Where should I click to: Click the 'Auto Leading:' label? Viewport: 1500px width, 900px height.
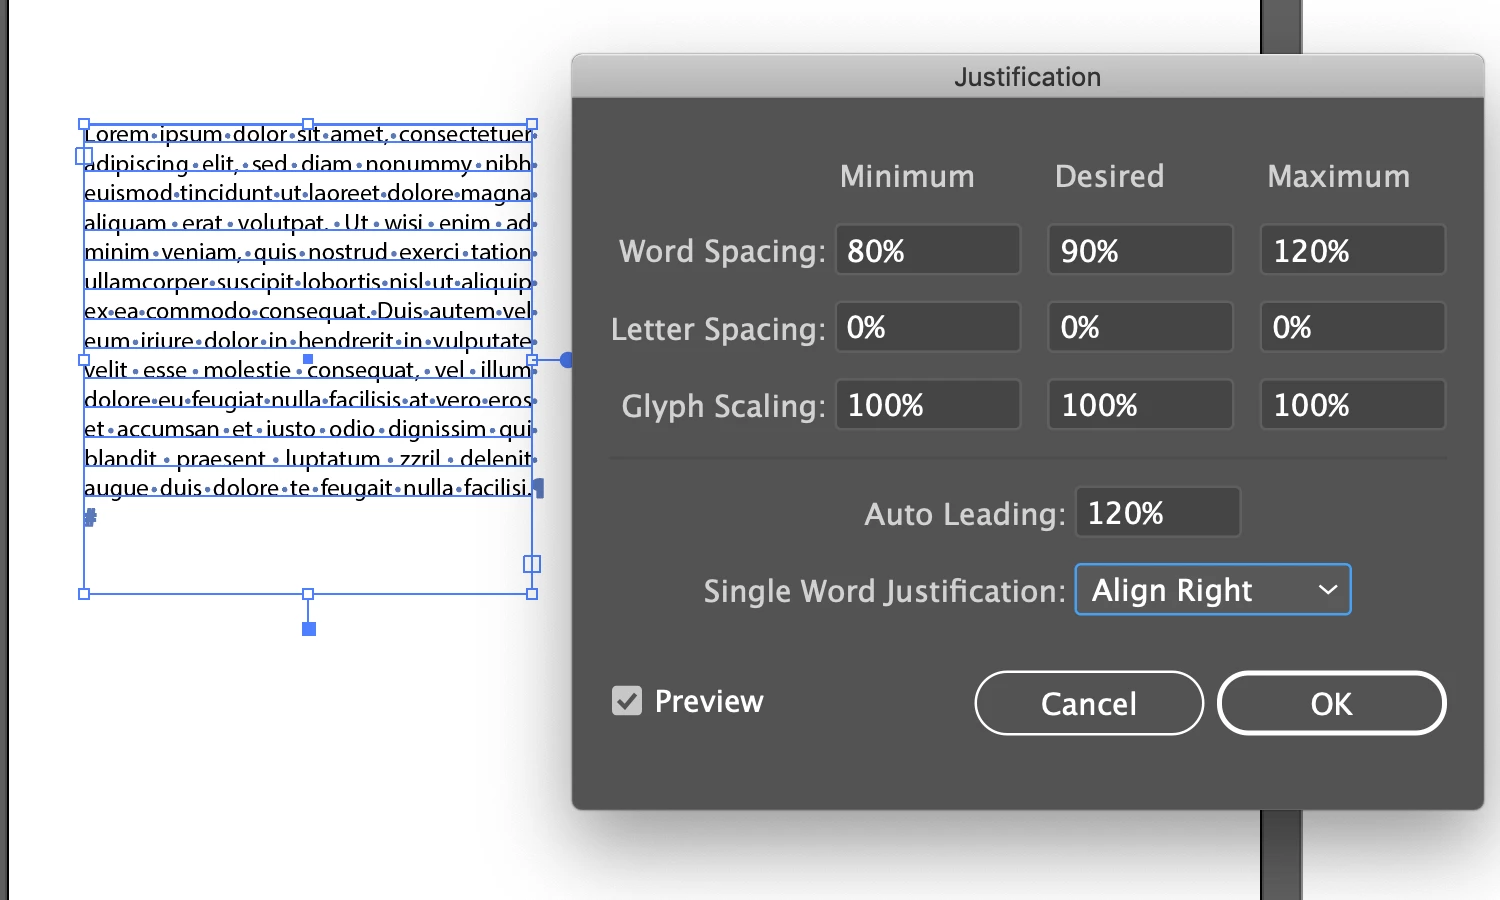pyautogui.click(x=965, y=513)
